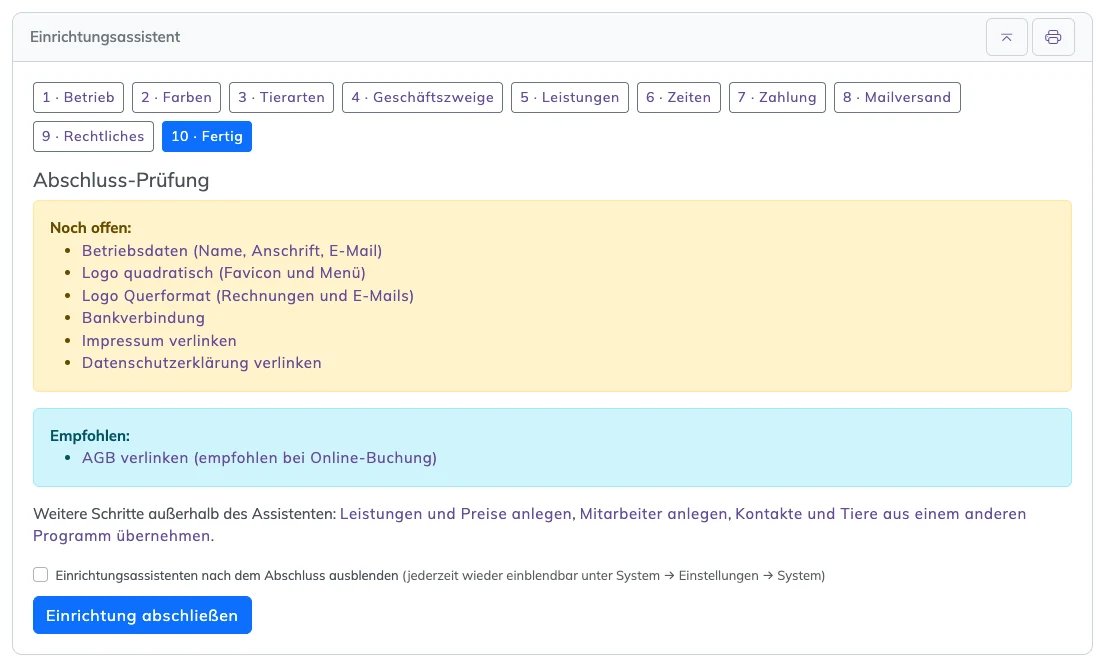Follow the Logo quadratisch (Favicon und Menü) link
The height and width of the screenshot is (667, 1105).
pyautogui.click(x=223, y=273)
